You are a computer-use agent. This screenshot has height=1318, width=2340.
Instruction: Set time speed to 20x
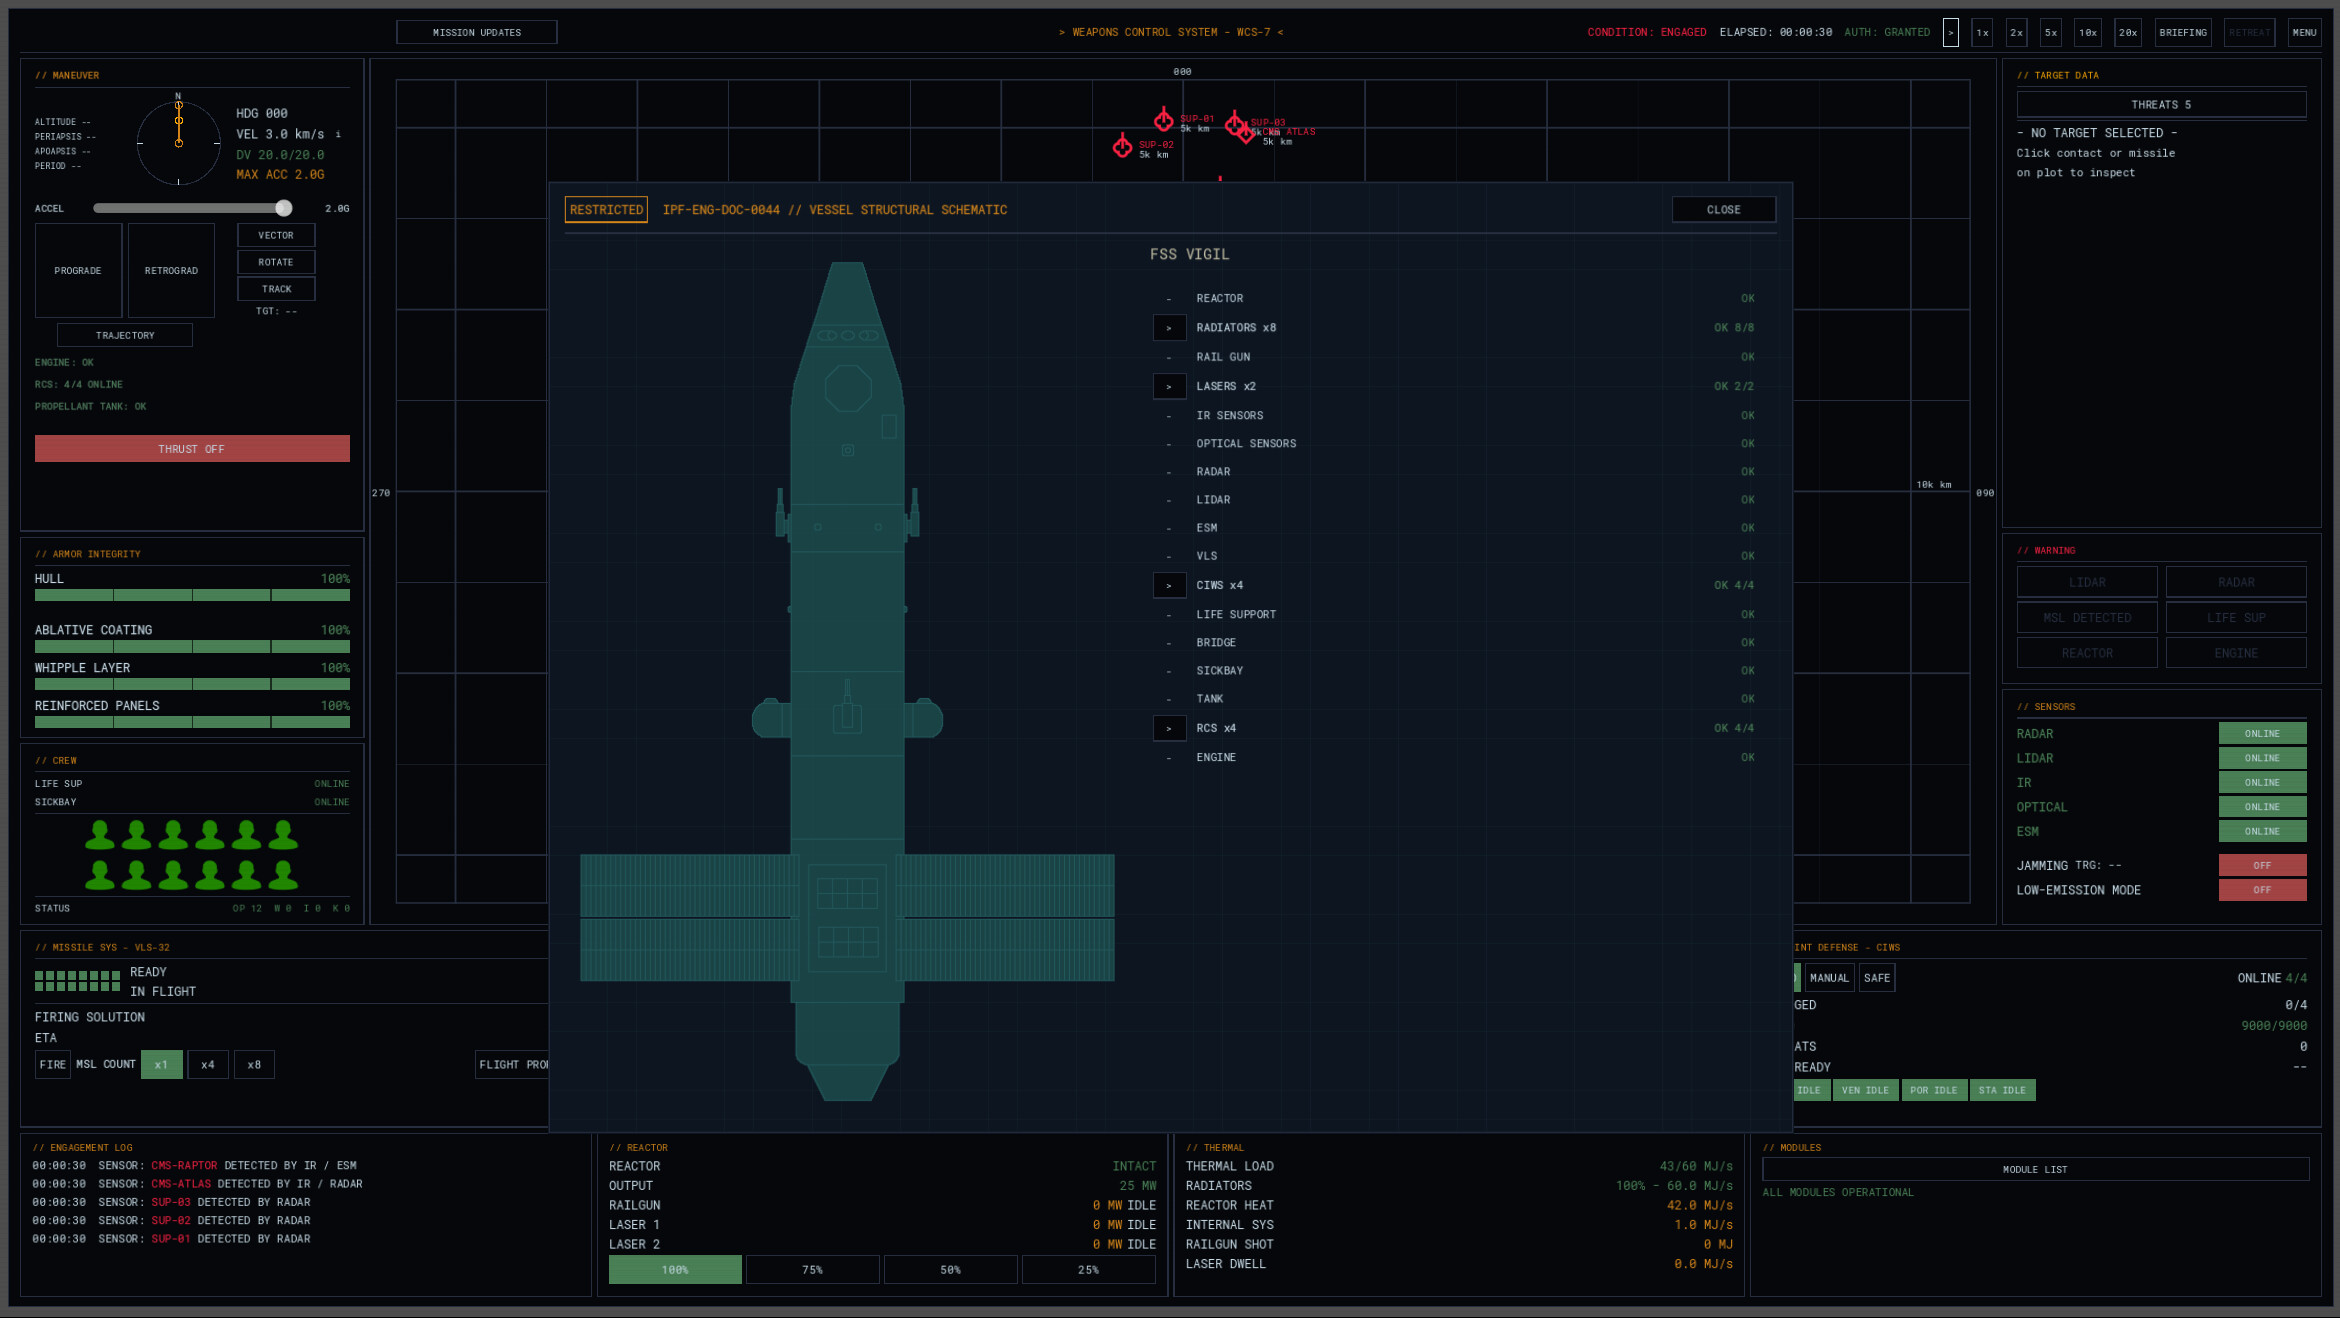point(2127,32)
